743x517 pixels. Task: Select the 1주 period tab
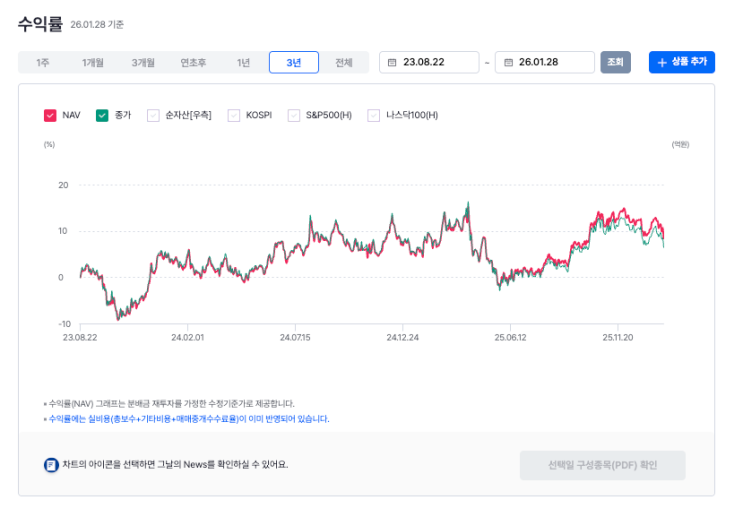click(x=43, y=63)
